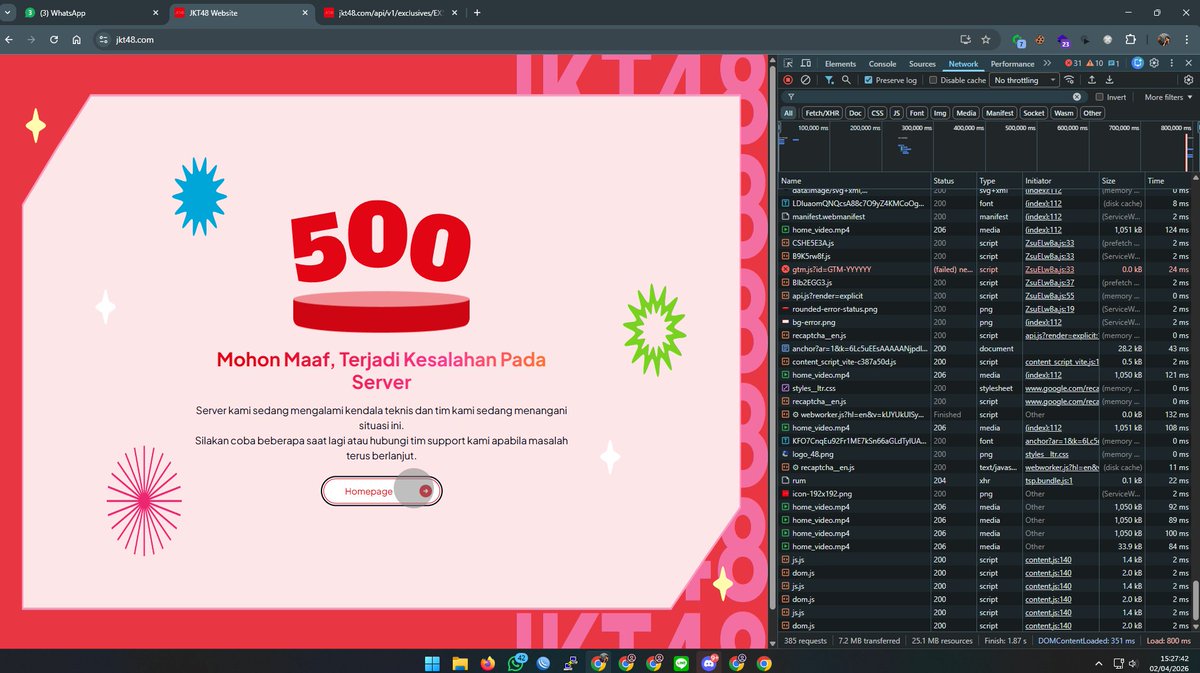The image size is (1200, 673).
Task: Switch to the Console tab
Action: pos(882,63)
